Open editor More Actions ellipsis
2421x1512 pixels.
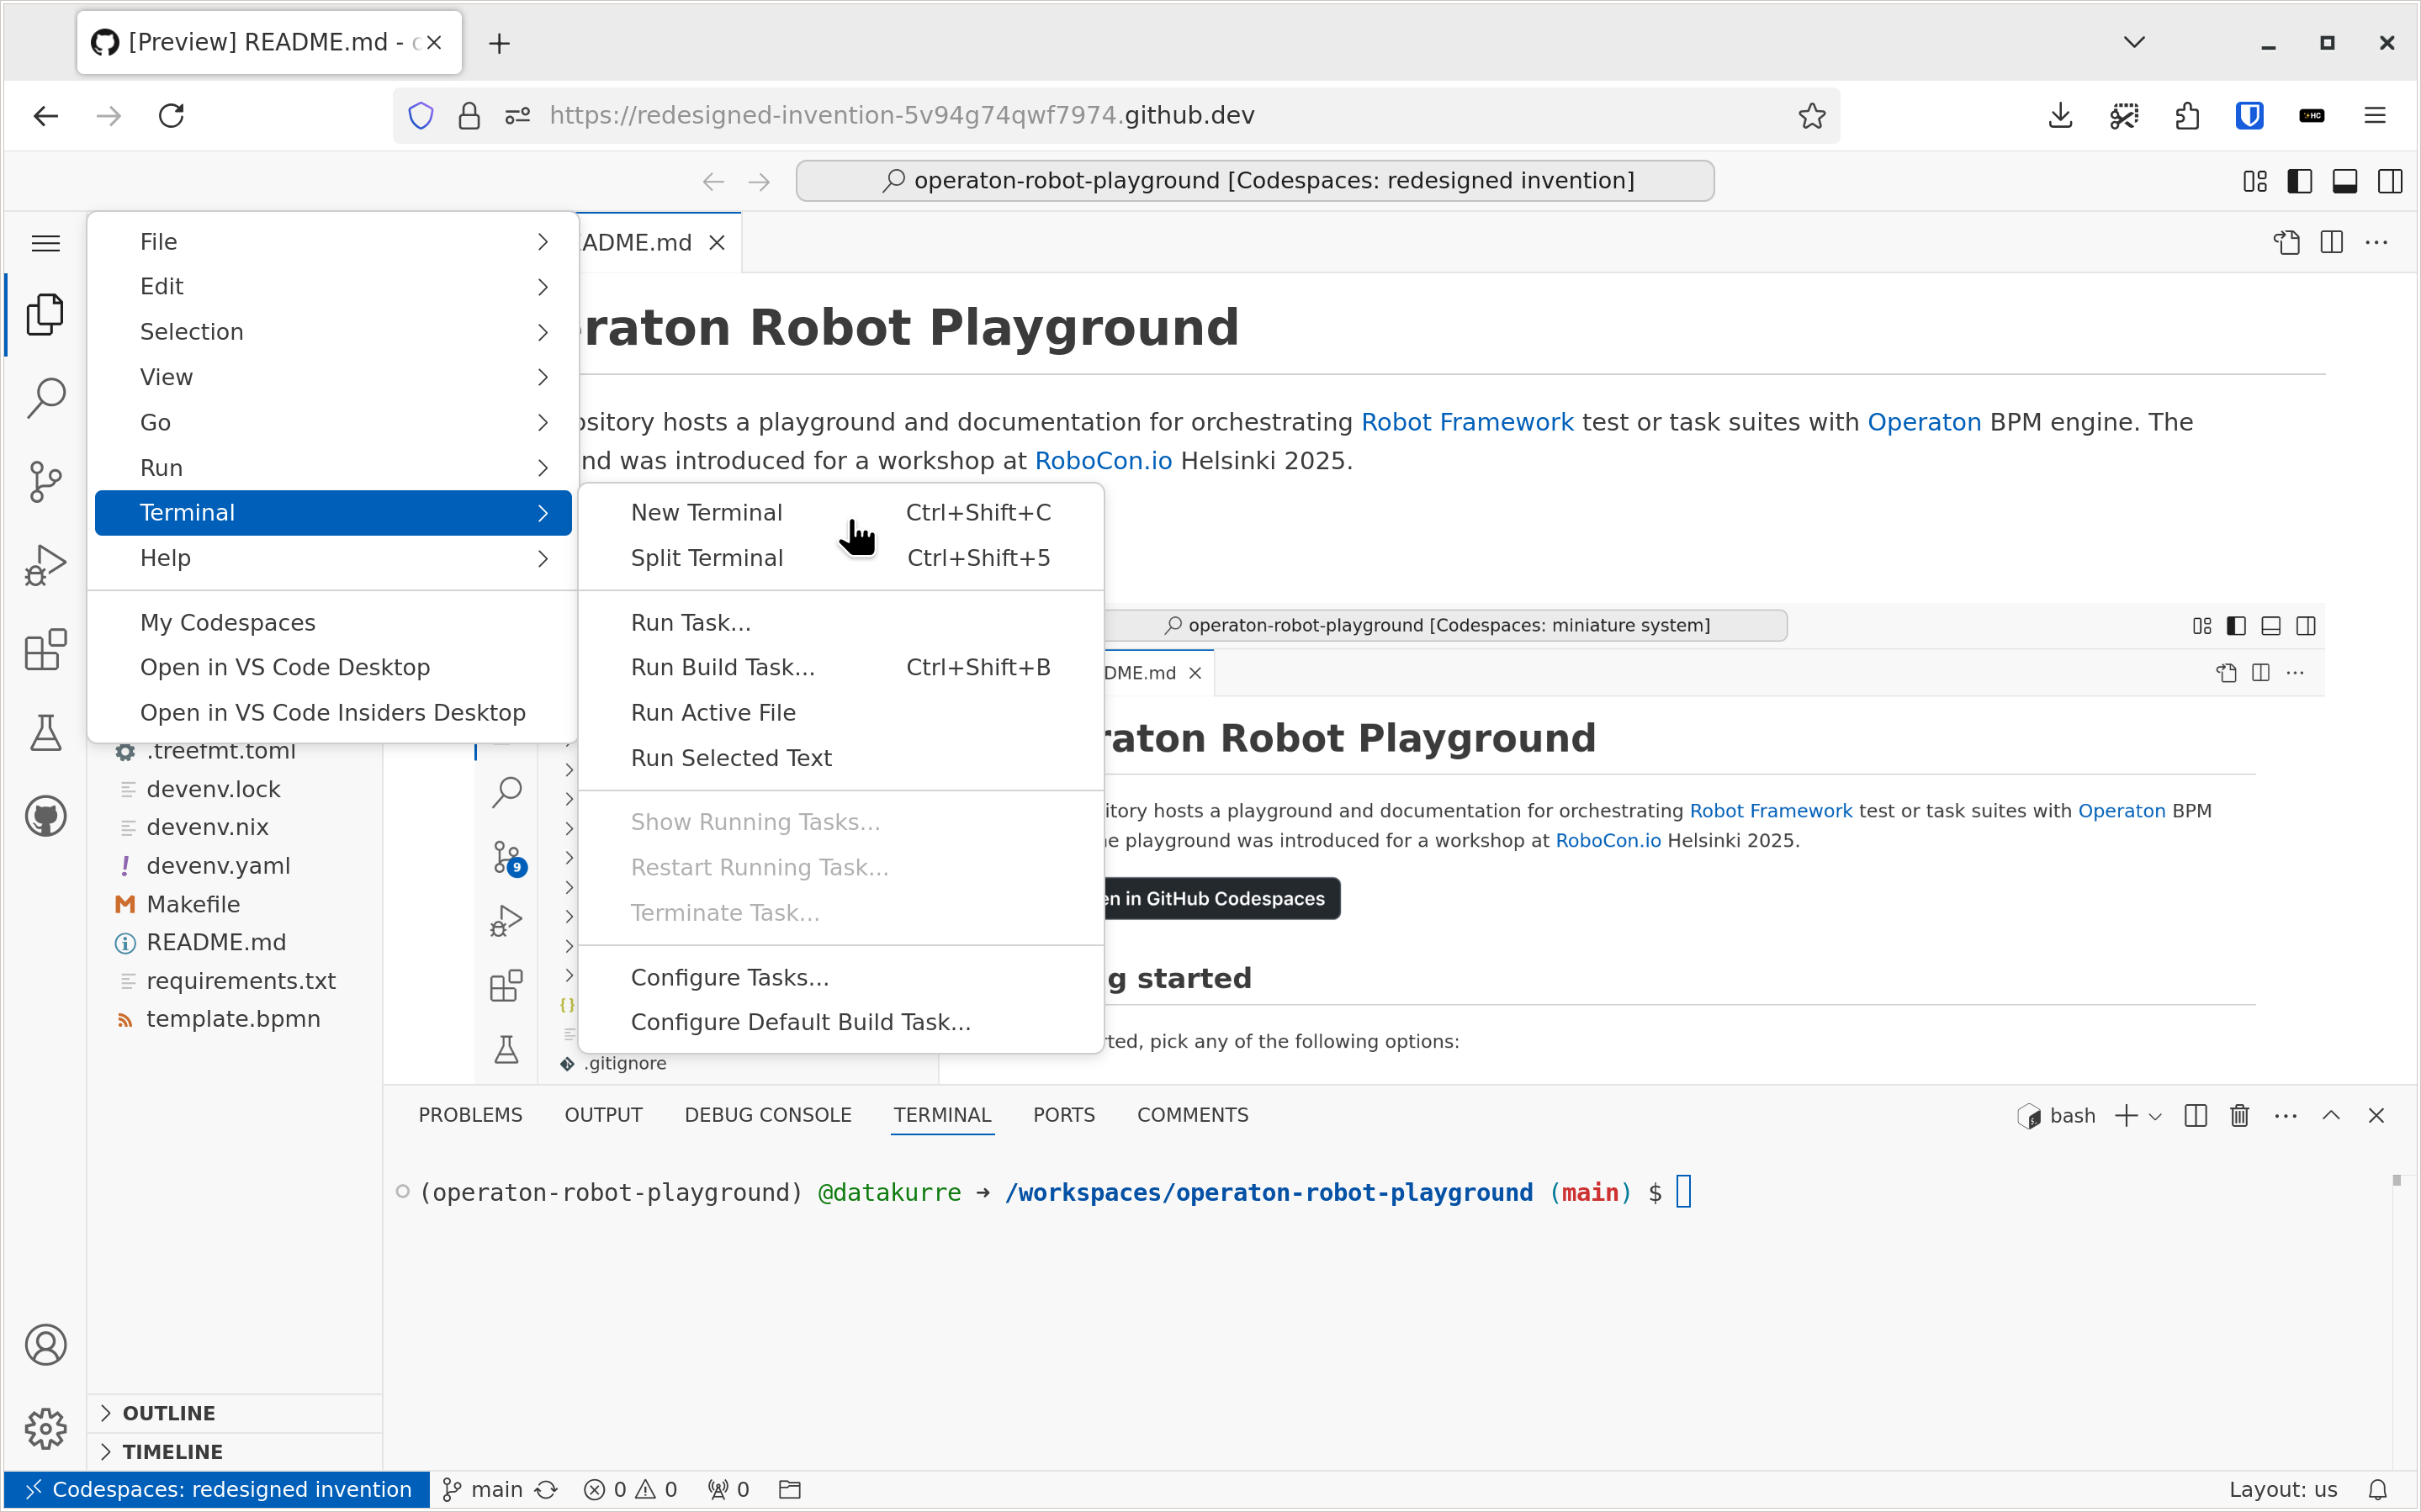2377,243
